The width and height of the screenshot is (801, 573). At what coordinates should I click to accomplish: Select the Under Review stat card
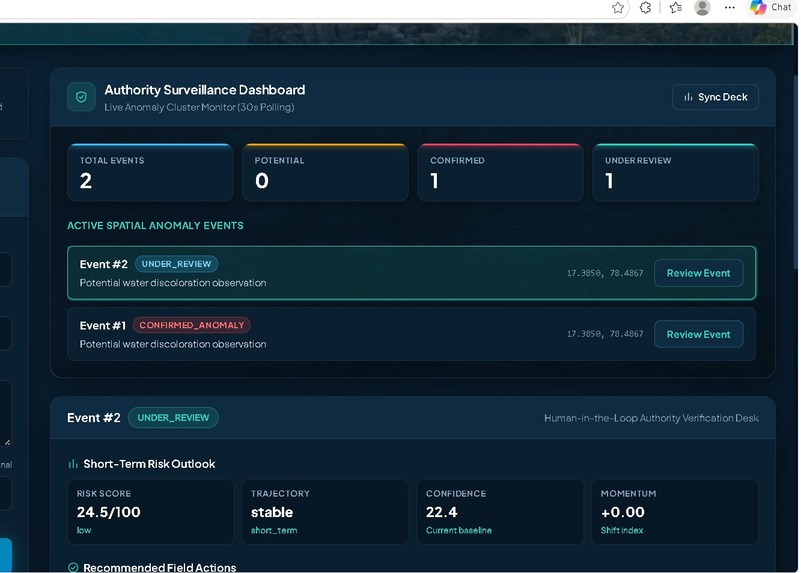[675, 173]
